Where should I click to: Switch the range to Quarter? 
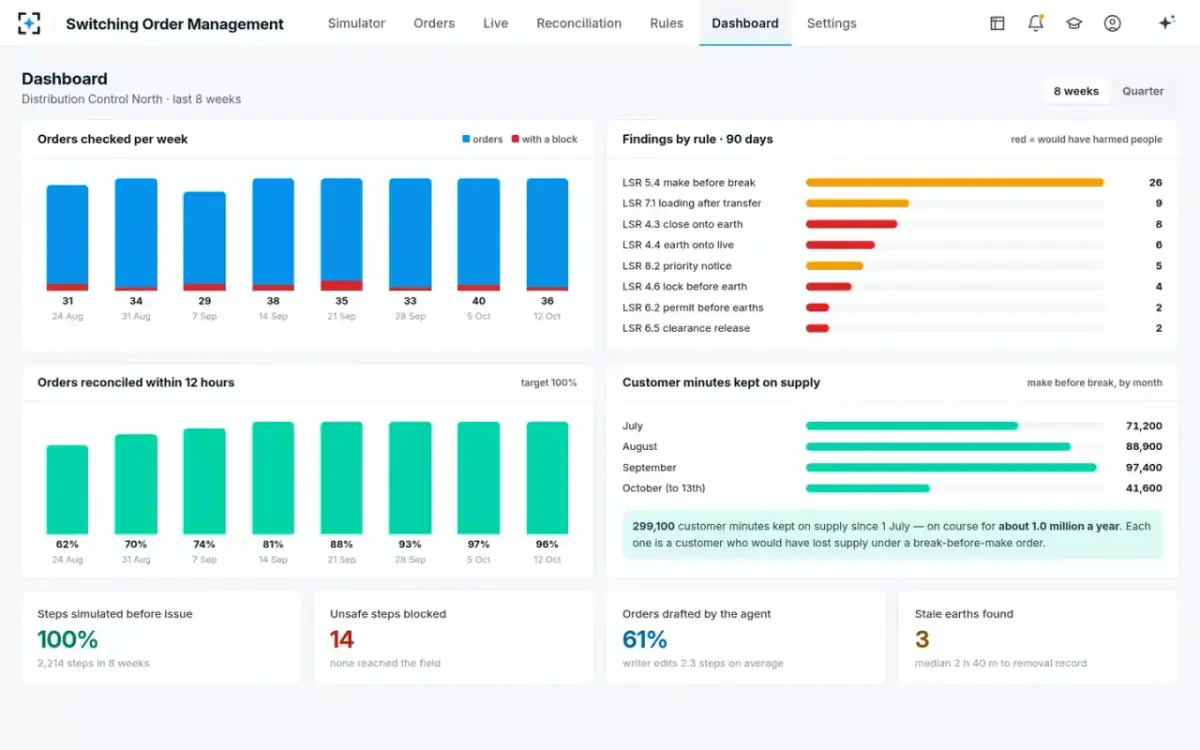(x=1142, y=91)
